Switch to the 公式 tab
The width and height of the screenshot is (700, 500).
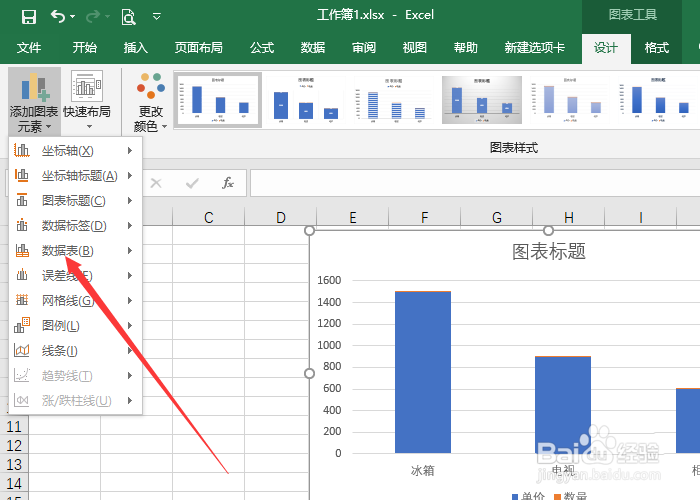tap(262, 47)
